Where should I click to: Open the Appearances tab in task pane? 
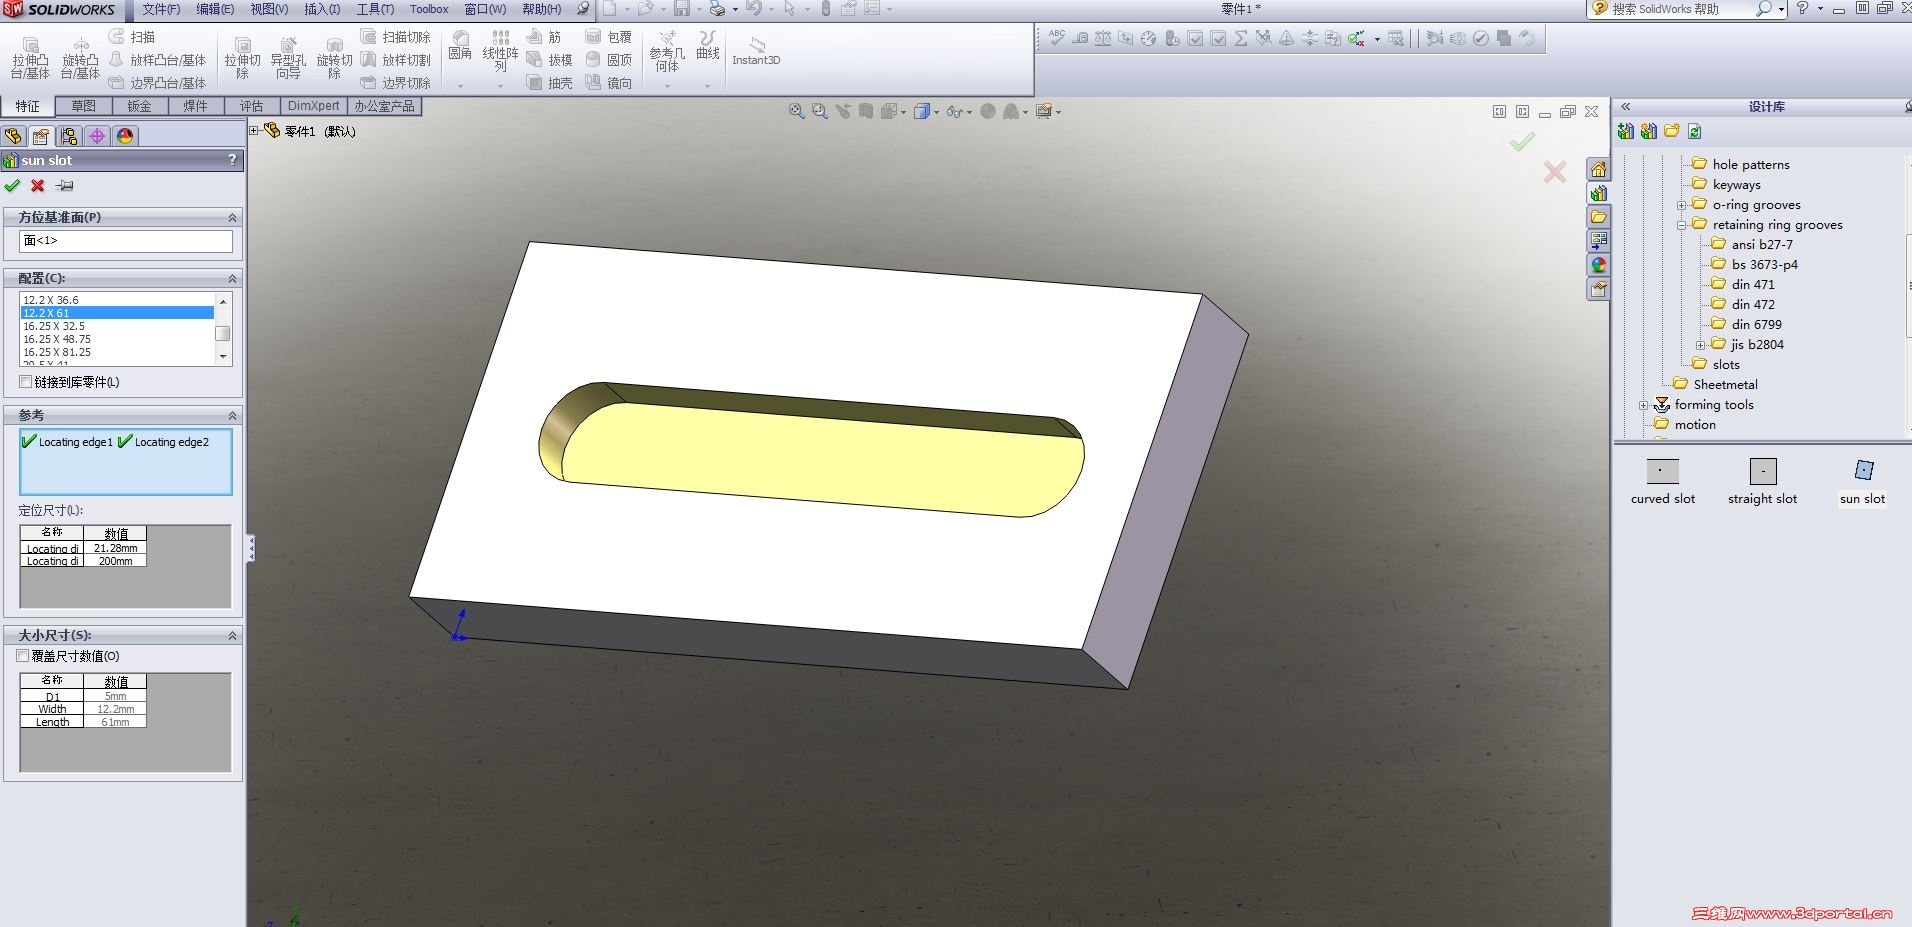coord(1598,265)
